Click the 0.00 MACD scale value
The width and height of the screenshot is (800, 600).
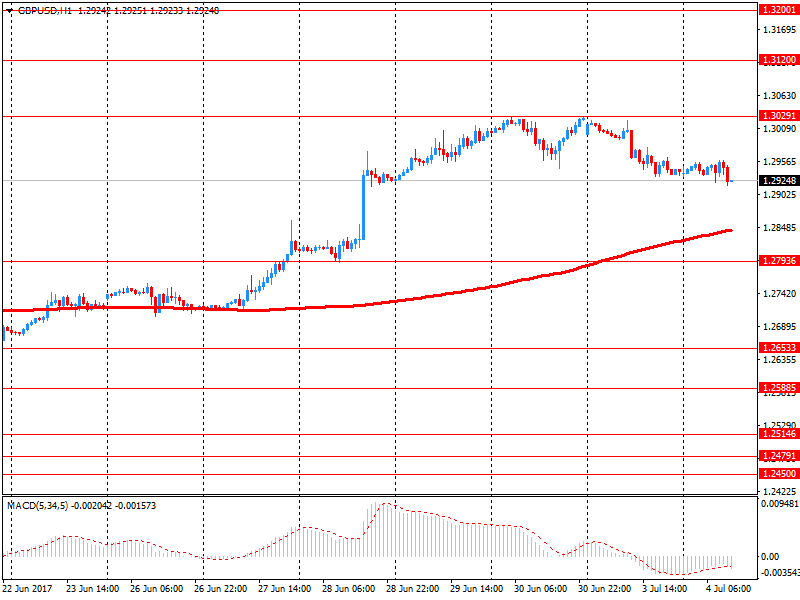click(x=770, y=557)
